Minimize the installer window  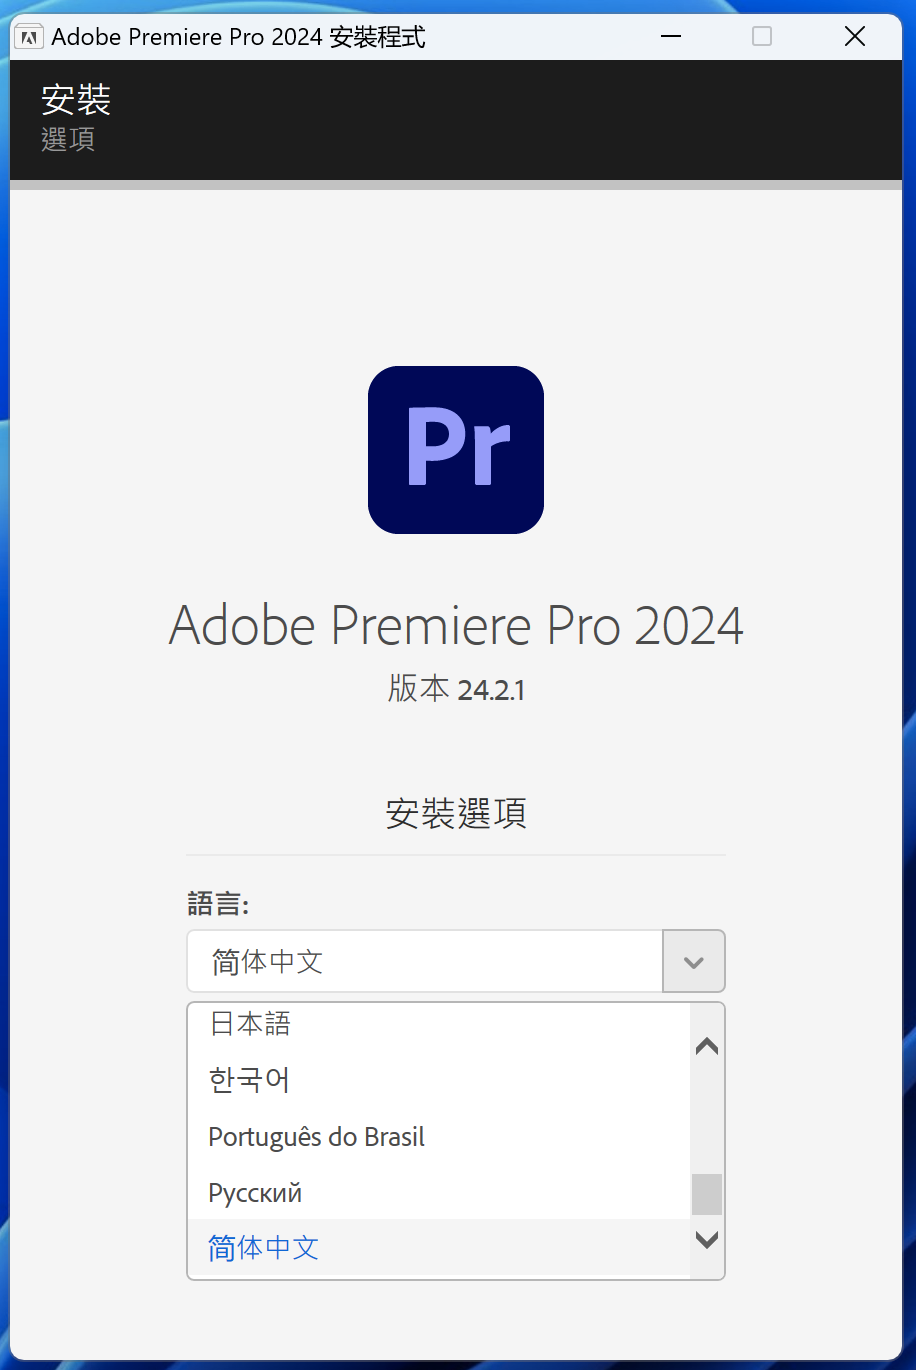(x=671, y=37)
